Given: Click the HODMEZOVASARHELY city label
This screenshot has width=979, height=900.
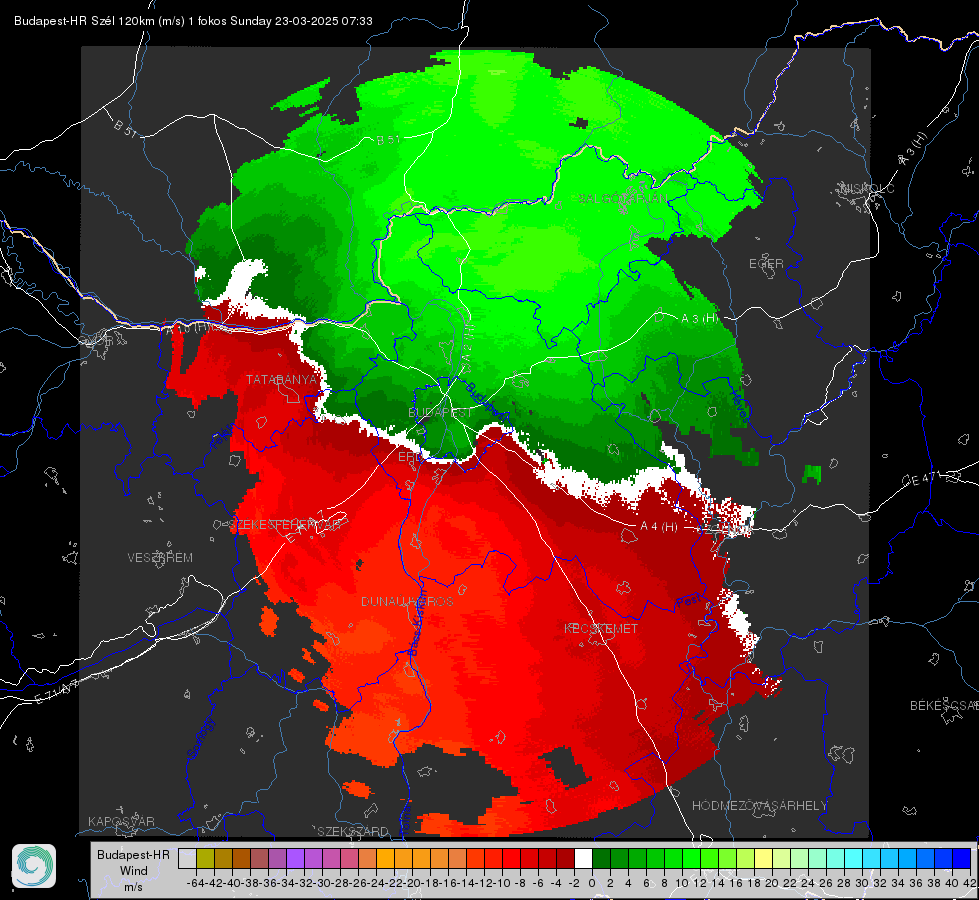Looking at the screenshot, I should click(759, 806).
